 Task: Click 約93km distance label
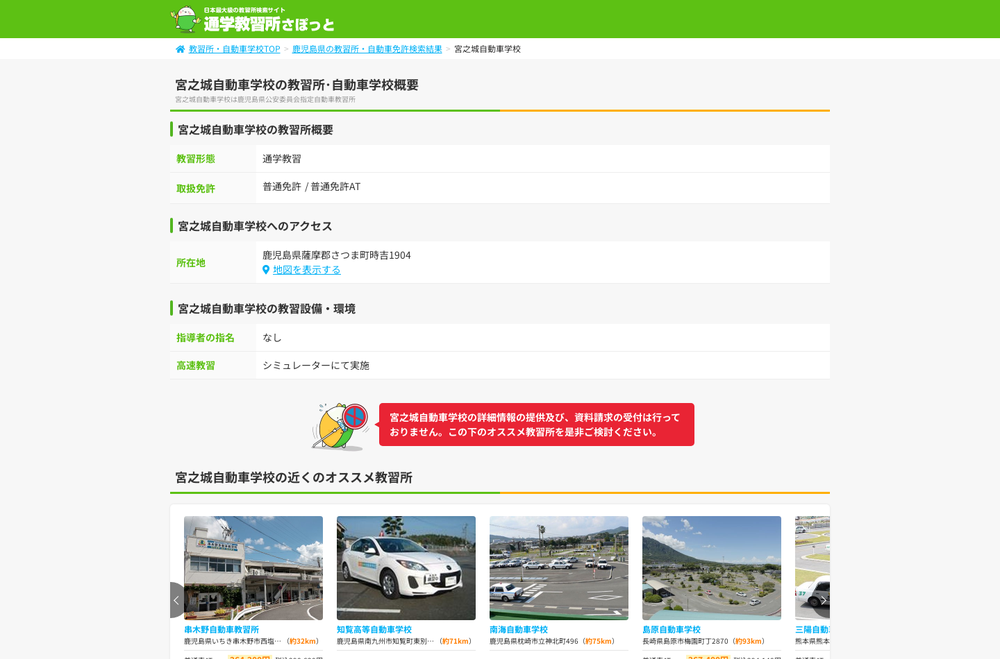coord(747,641)
